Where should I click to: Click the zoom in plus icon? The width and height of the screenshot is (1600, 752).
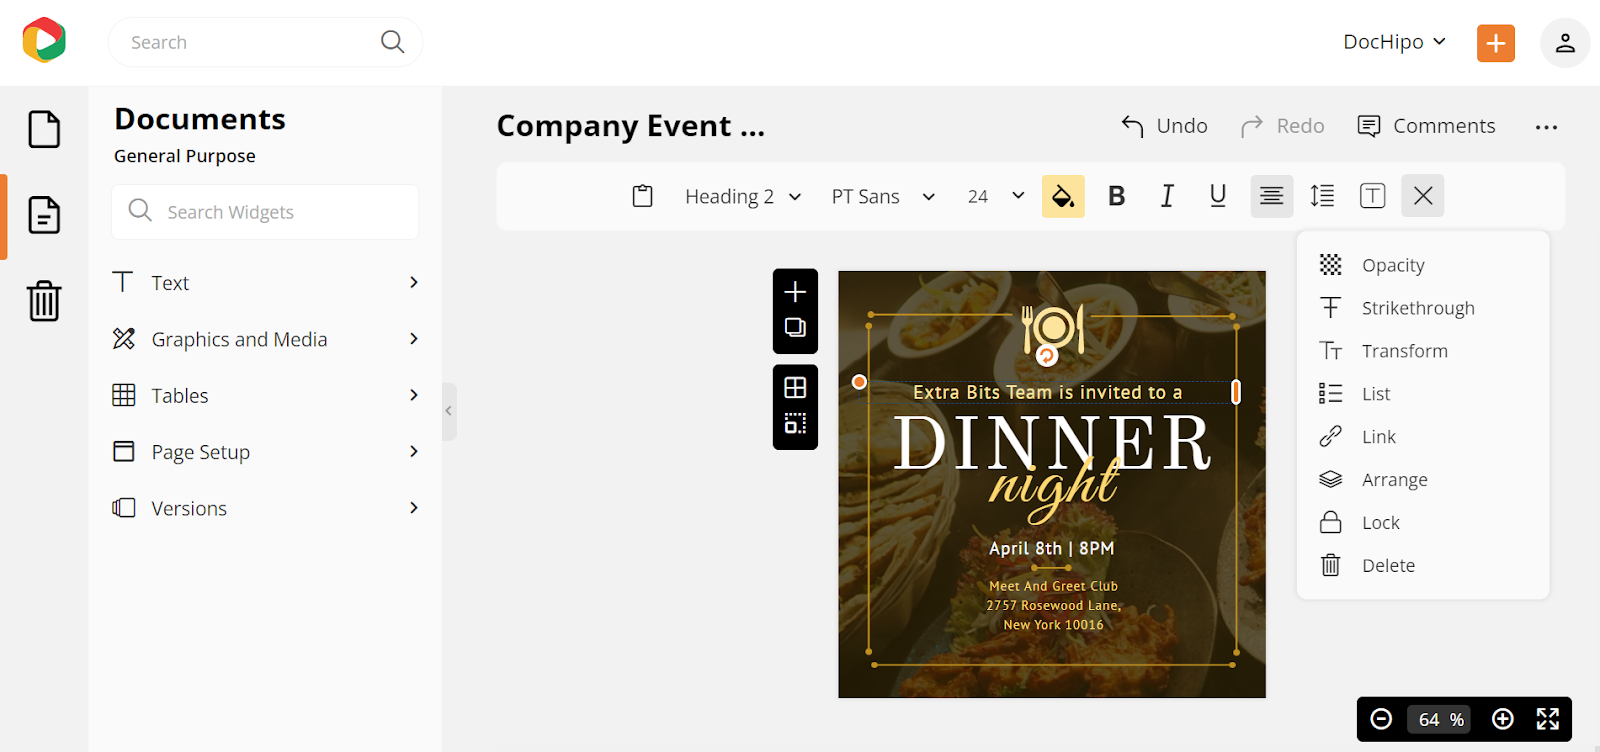[1502, 719]
